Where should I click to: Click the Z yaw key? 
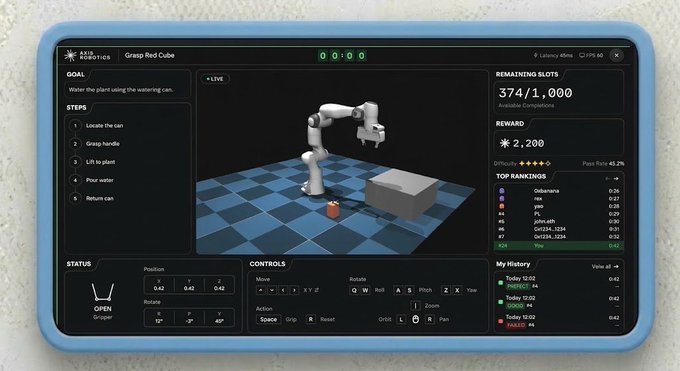446,290
